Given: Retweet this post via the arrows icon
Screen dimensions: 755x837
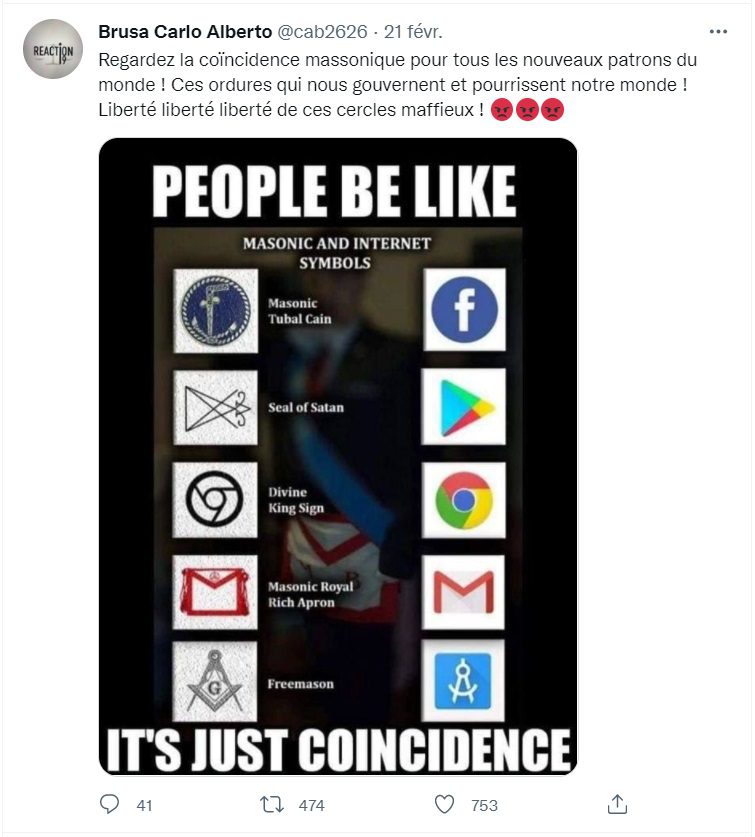Looking at the screenshot, I should point(272,804).
